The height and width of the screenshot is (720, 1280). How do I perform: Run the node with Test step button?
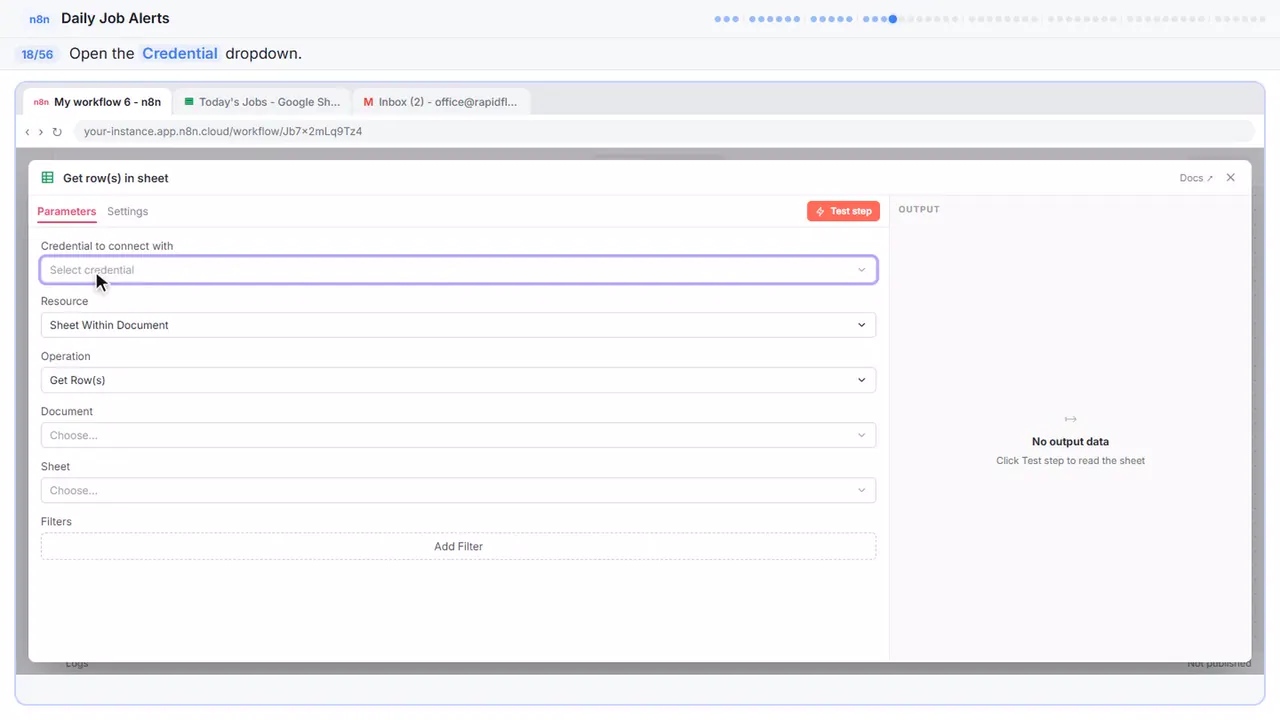pos(843,211)
